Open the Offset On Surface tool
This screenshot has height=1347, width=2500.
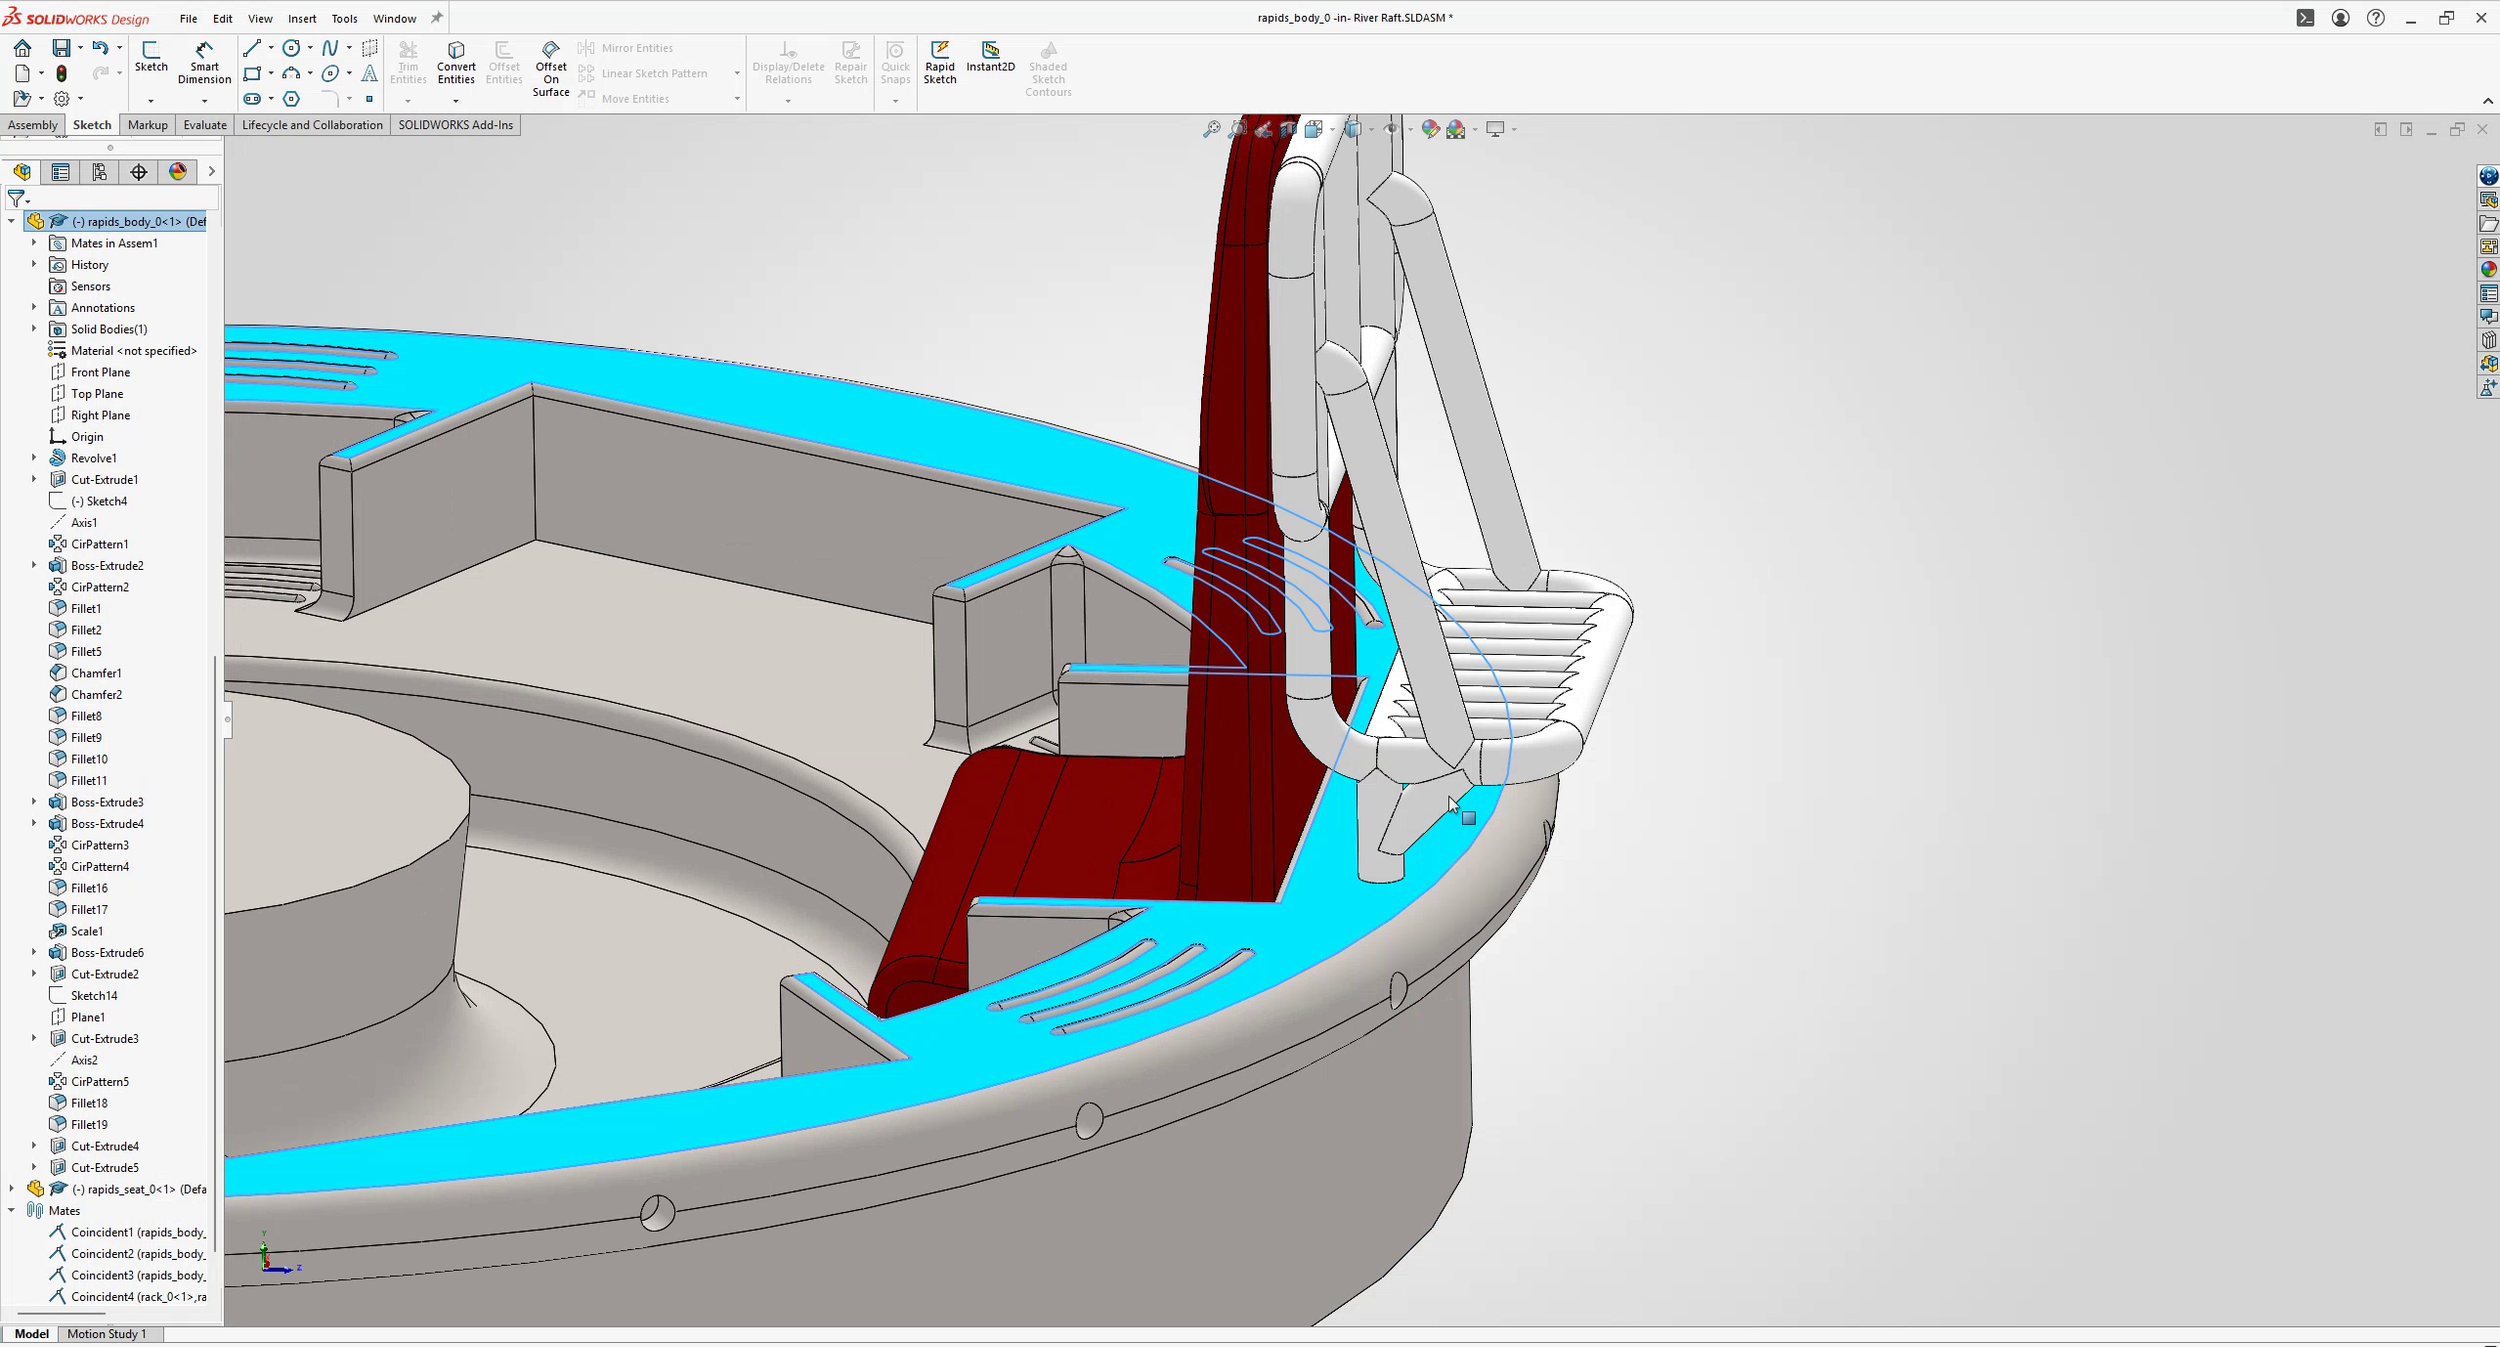coord(551,66)
